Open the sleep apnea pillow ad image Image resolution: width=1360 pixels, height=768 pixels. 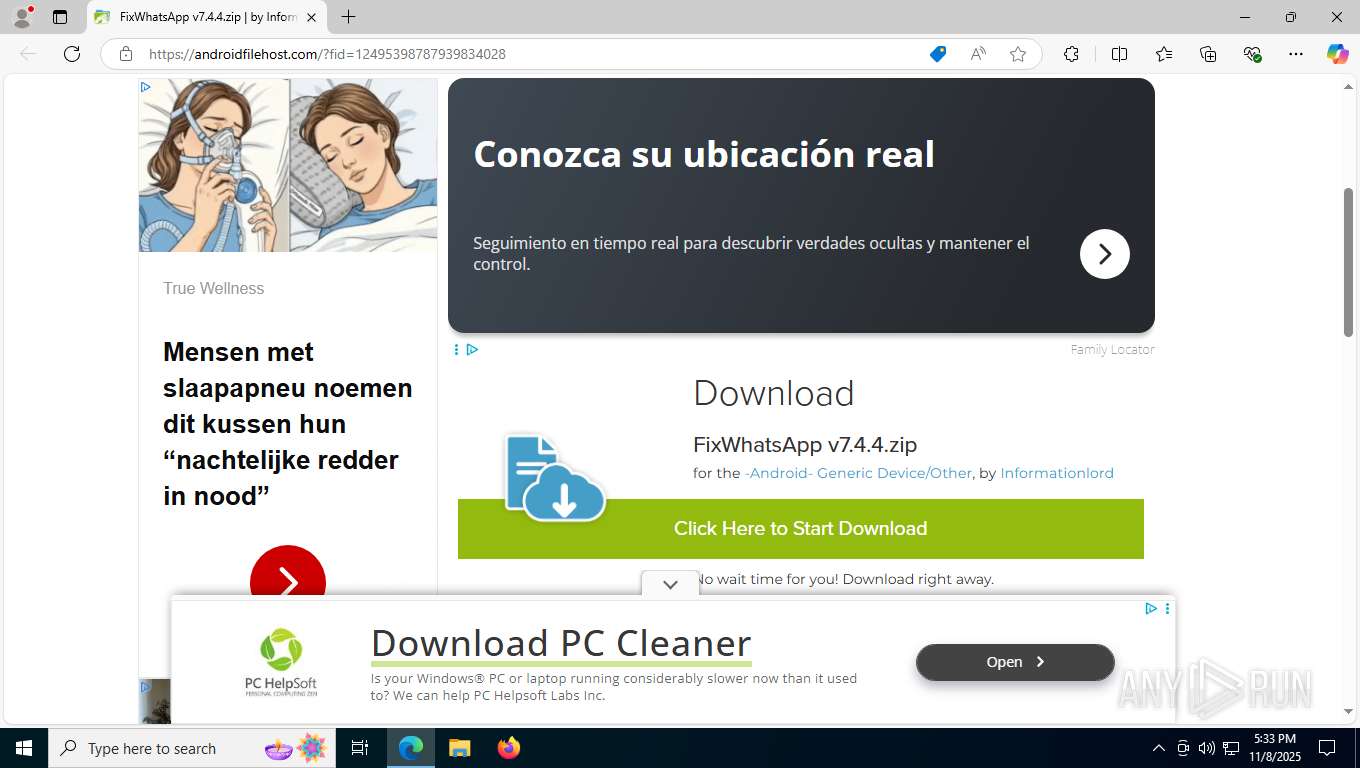tap(288, 165)
